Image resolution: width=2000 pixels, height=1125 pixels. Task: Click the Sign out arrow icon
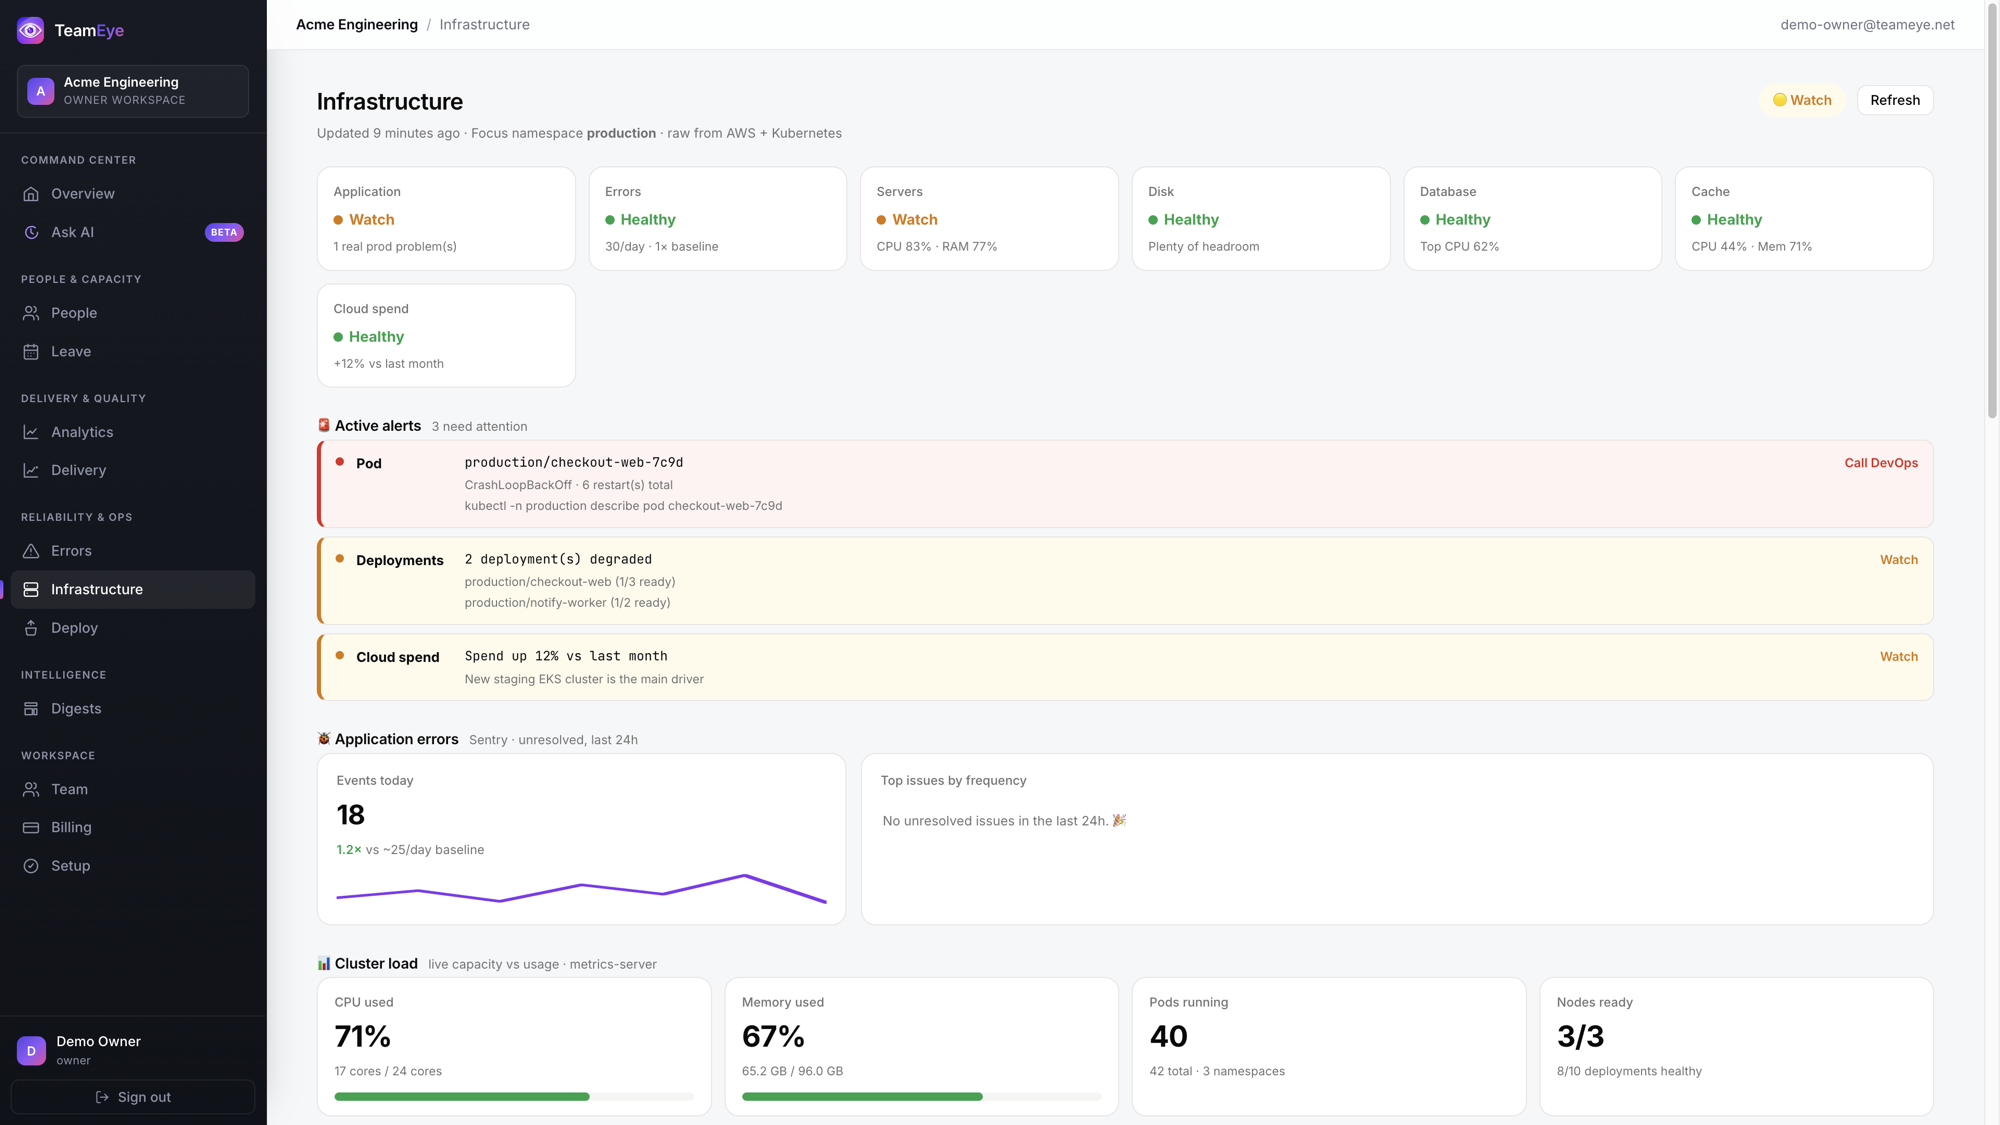[x=102, y=1097]
